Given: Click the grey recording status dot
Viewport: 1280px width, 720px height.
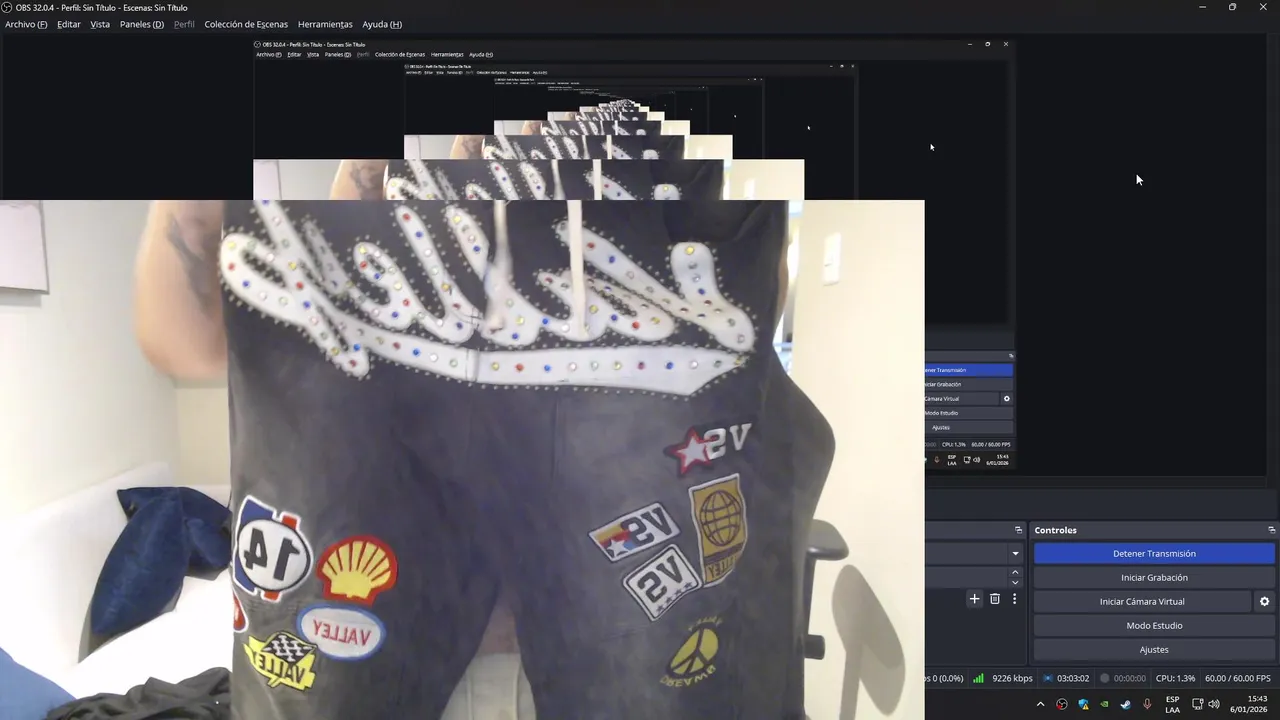Looking at the screenshot, I should (1105, 678).
